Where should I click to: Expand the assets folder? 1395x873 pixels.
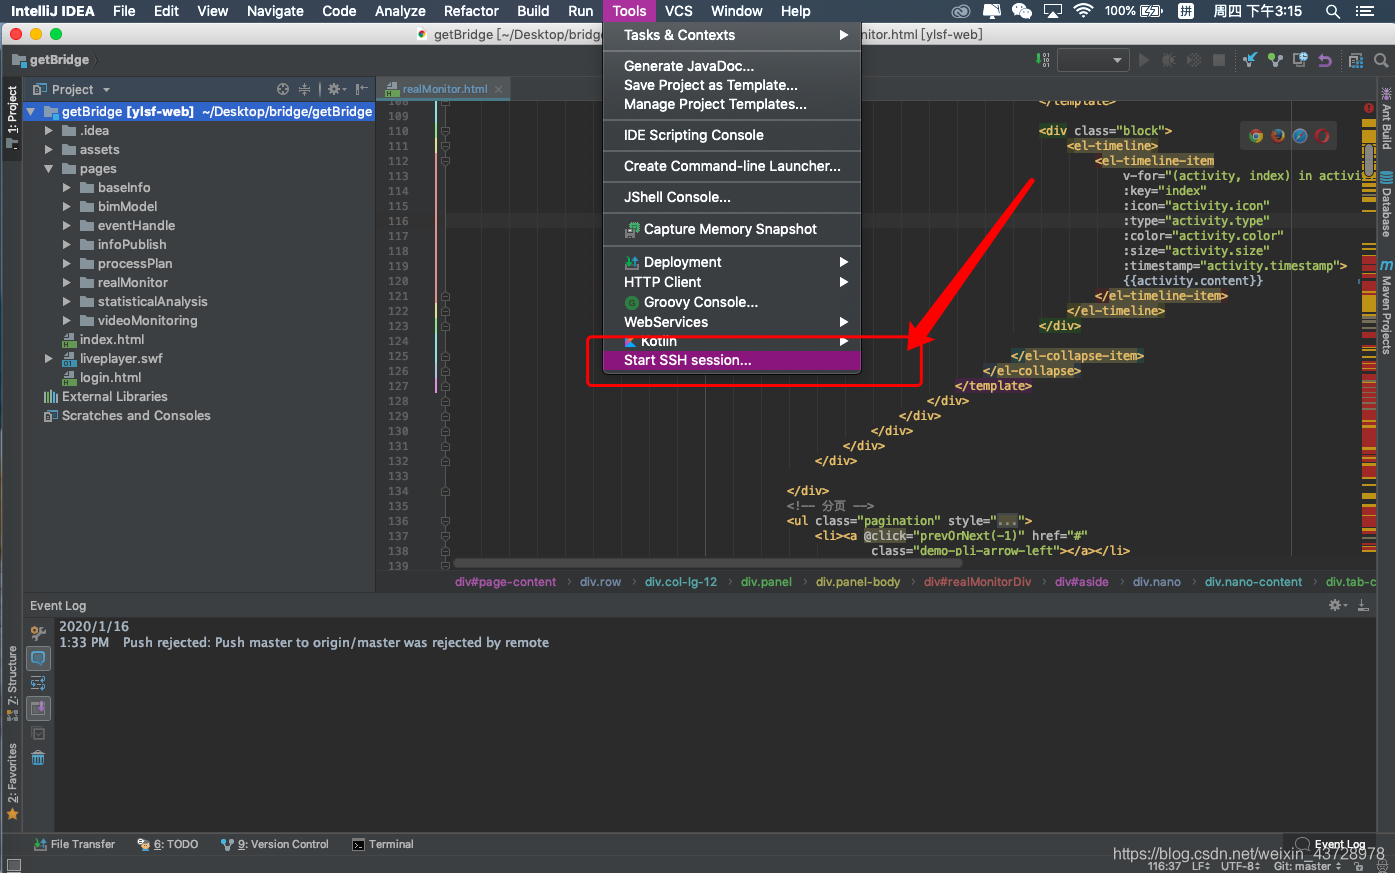(x=48, y=150)
